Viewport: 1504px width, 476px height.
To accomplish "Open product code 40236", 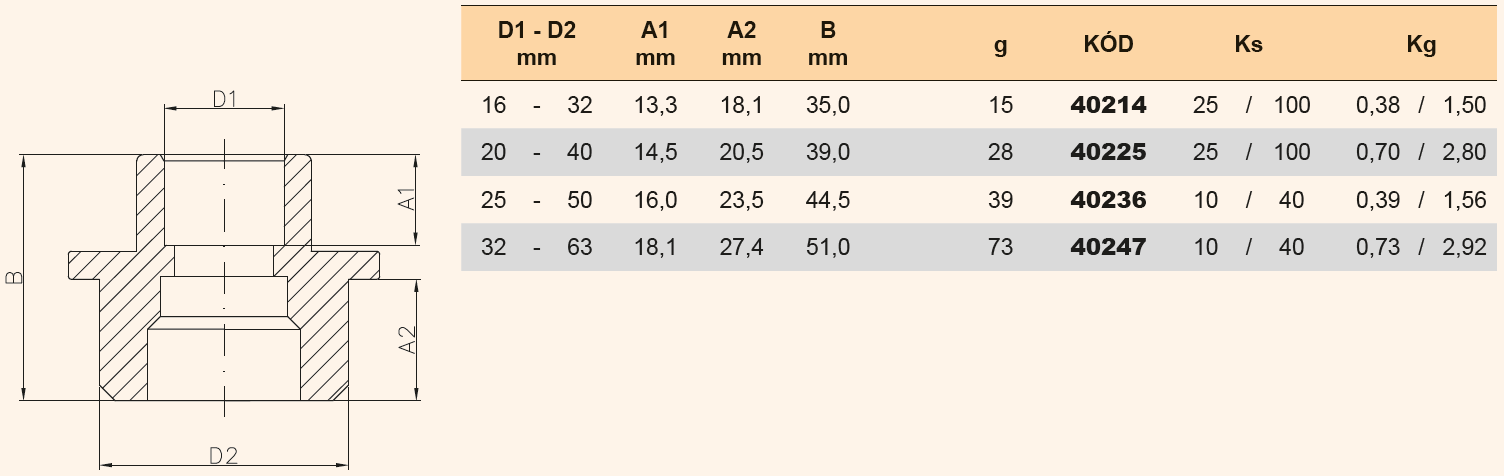I will tap(1108, 200).
